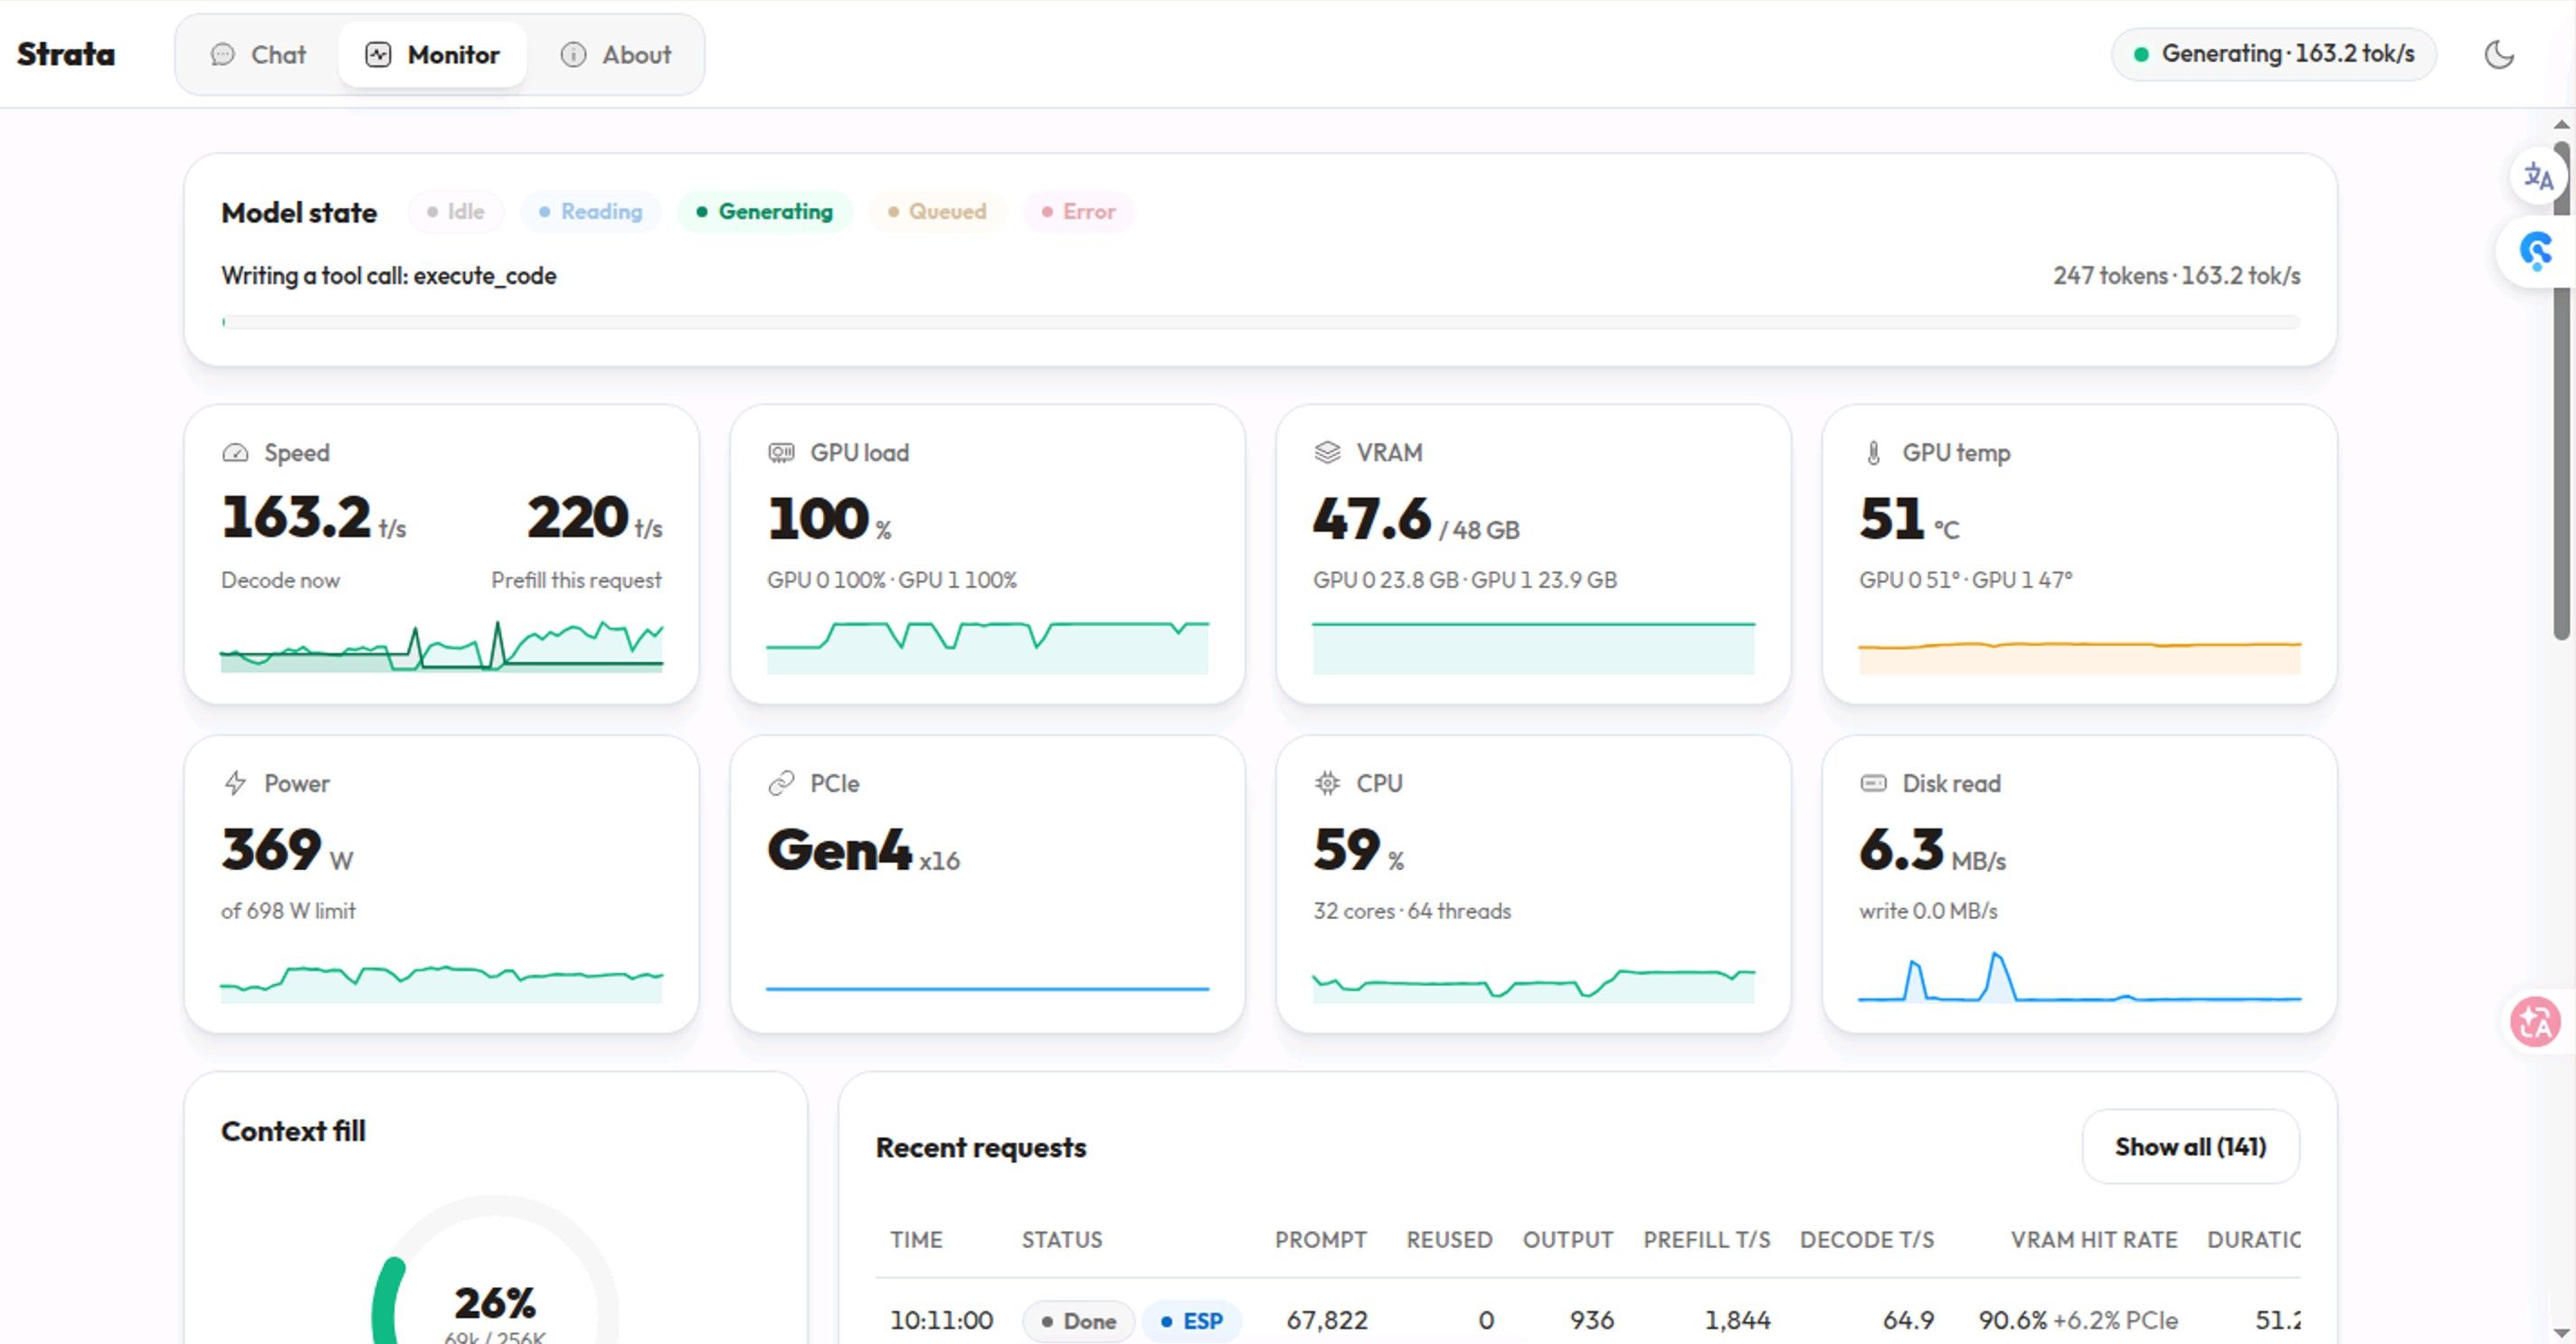
Task: Click the VRAM layers icon
Action: [x=1327, y=453]
